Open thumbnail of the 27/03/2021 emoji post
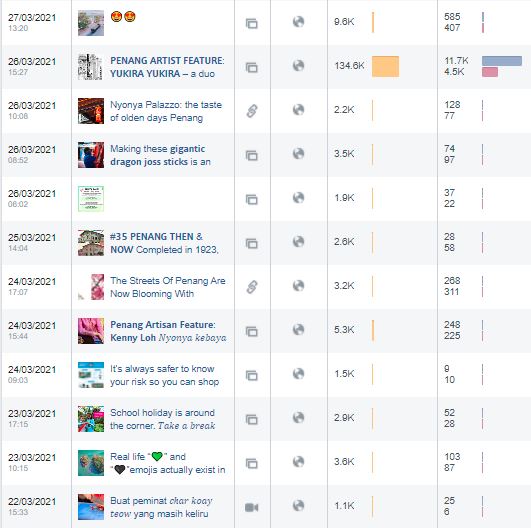This screenshot has width=531, height=528. [91, 23]
